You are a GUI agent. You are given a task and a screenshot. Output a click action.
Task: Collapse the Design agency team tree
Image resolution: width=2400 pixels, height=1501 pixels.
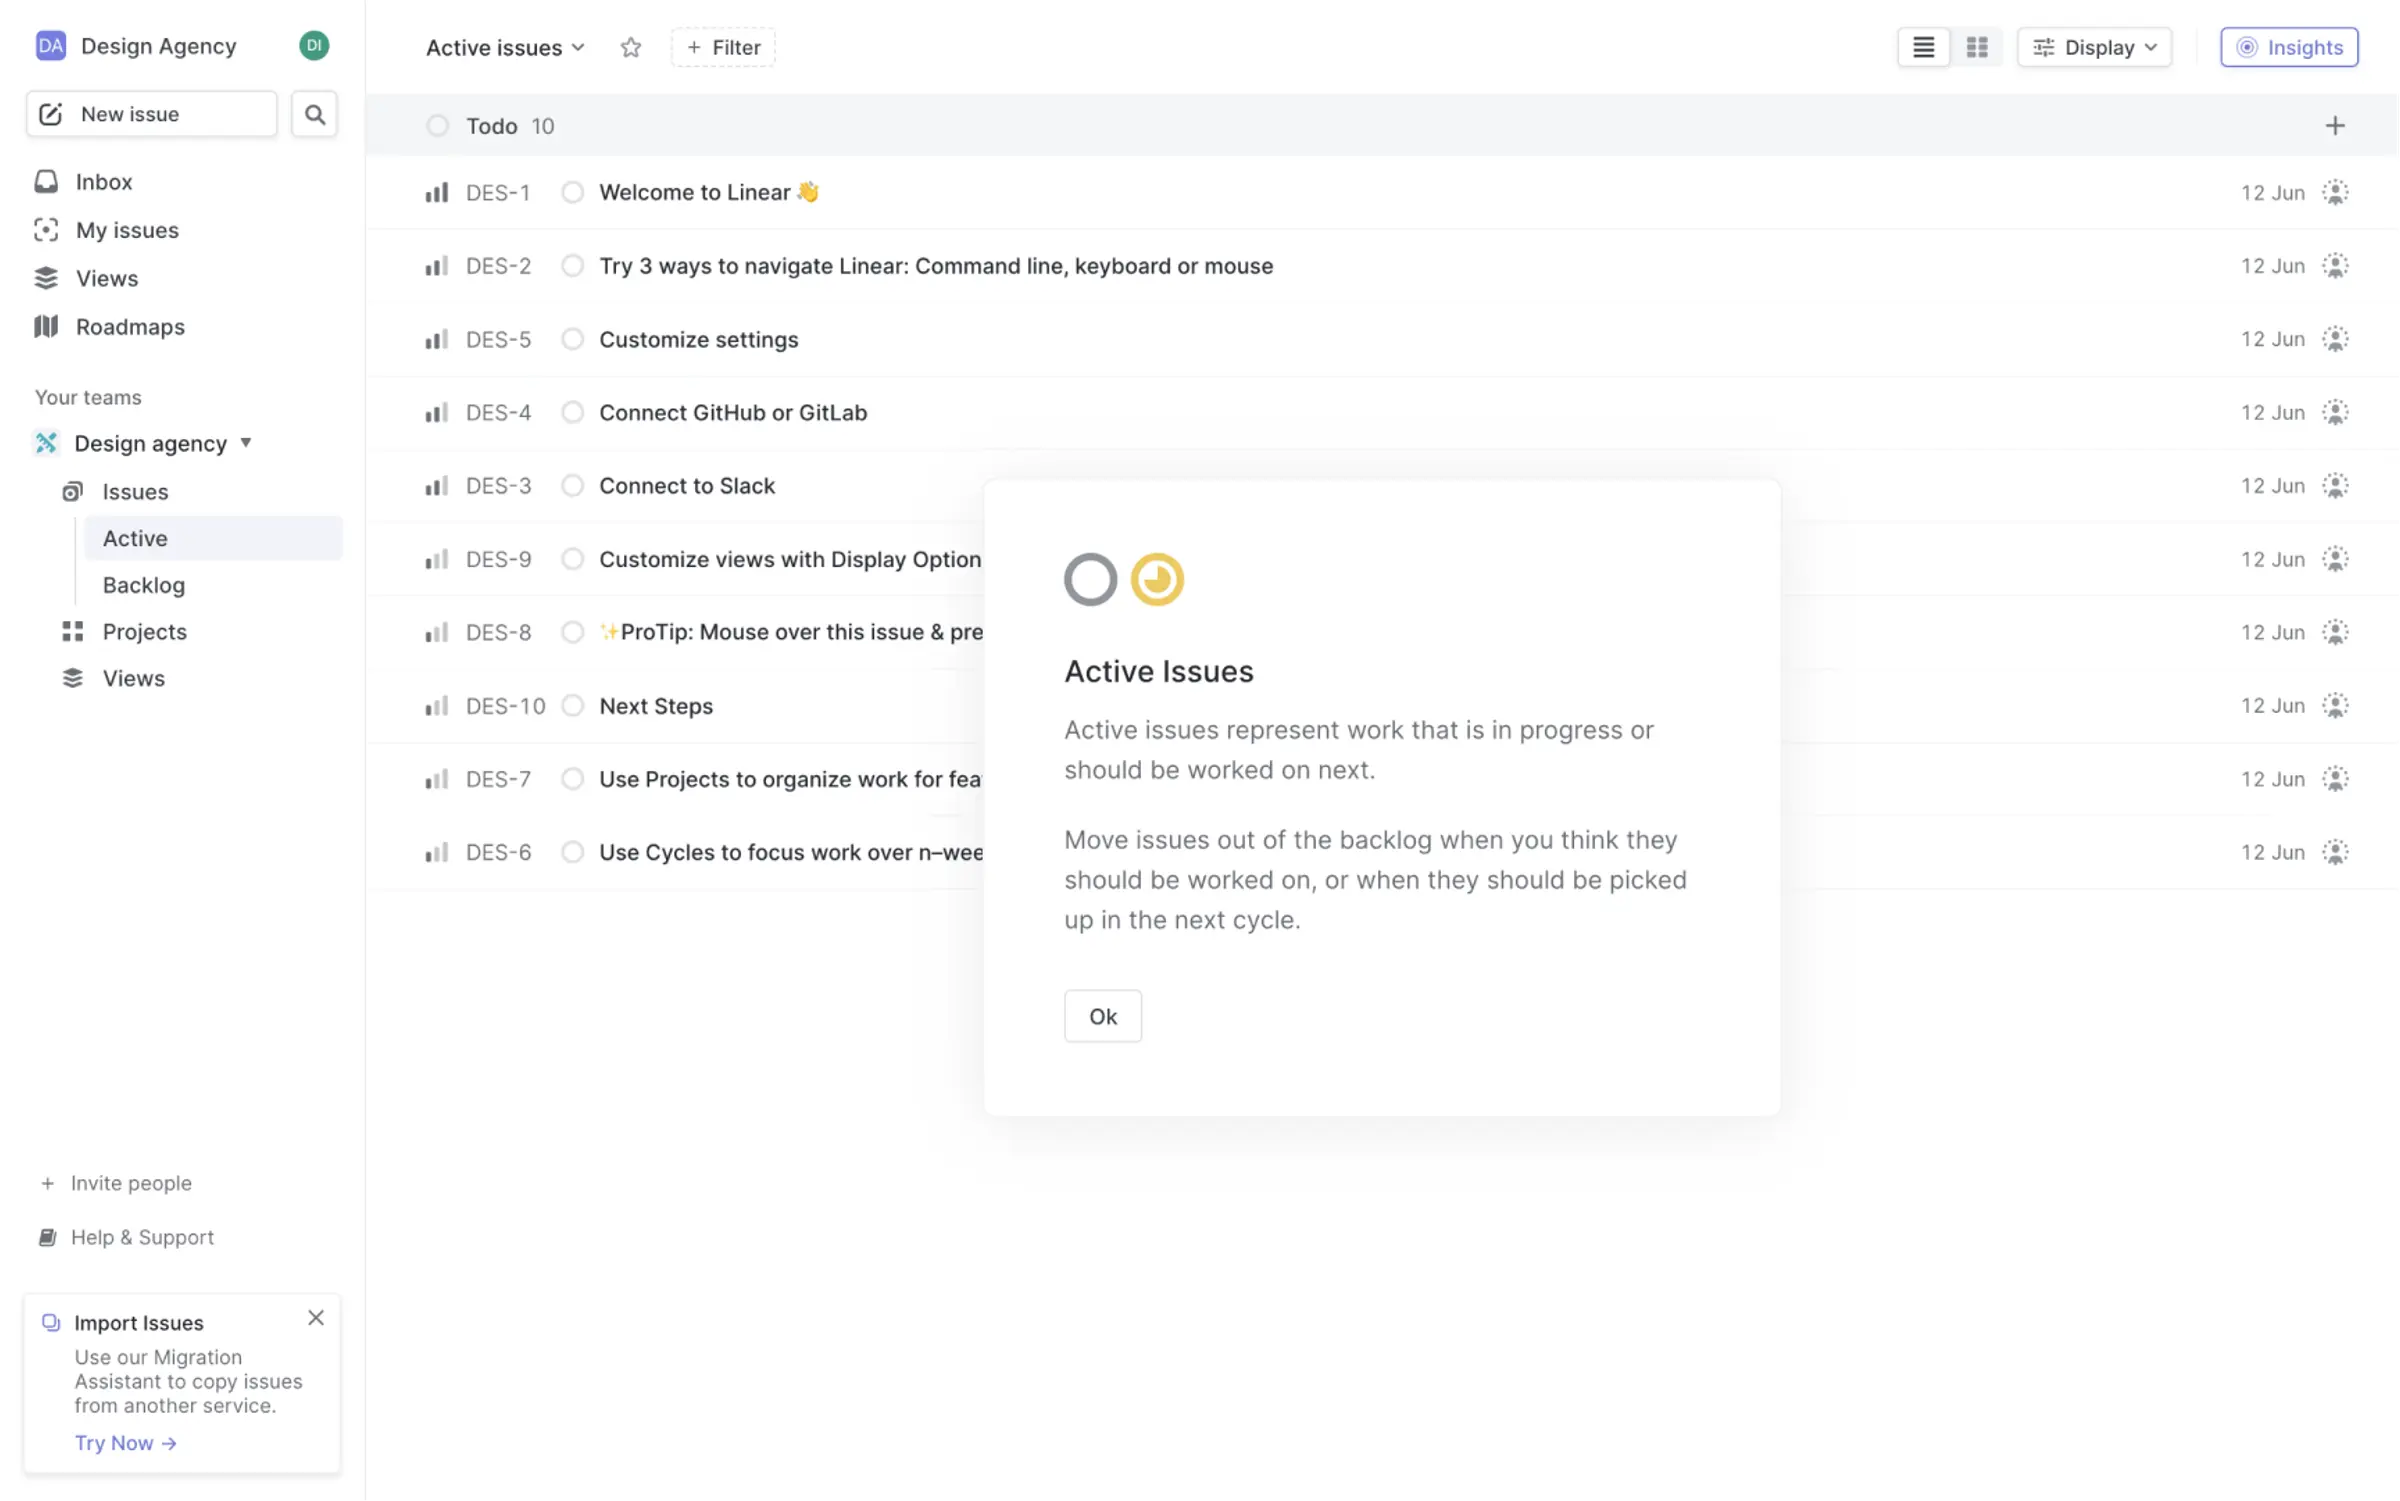pyautogui.click(x=245, y=443)
